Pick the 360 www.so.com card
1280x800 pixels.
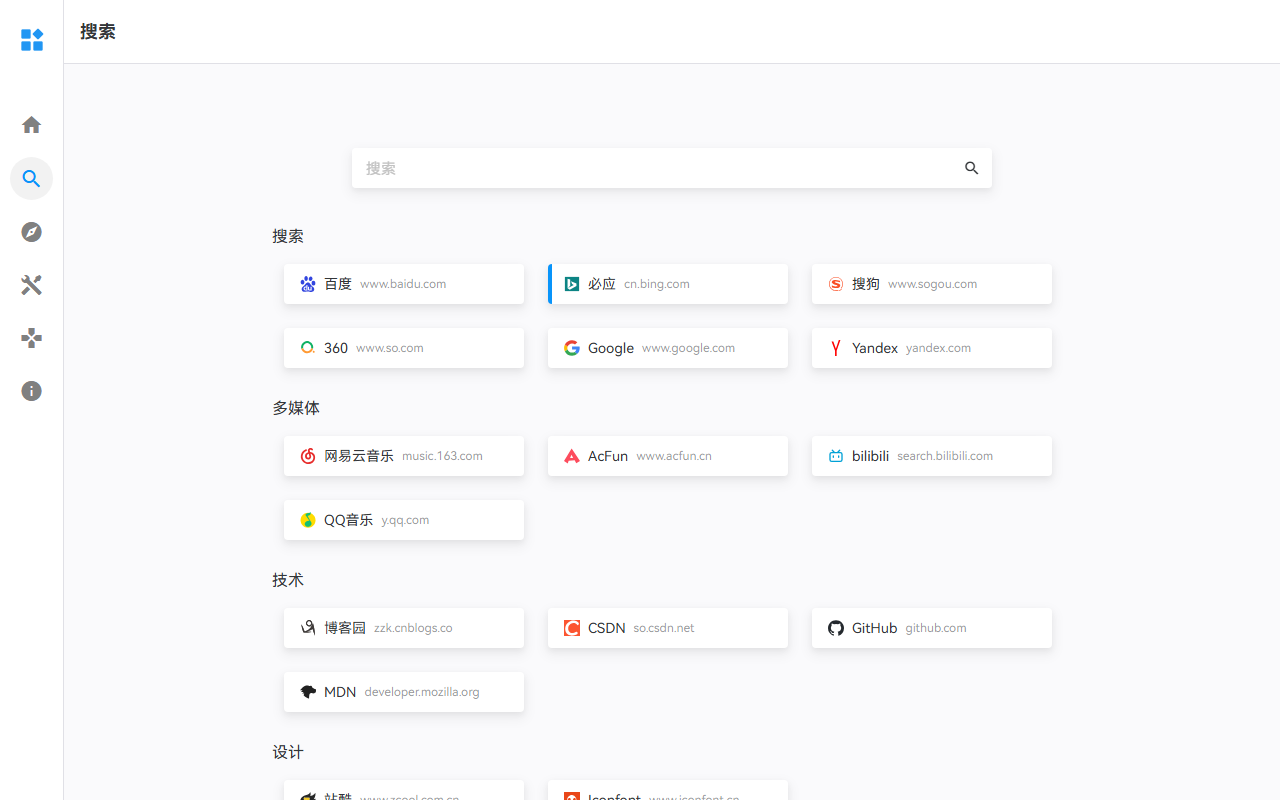click(x=404, y=348)
